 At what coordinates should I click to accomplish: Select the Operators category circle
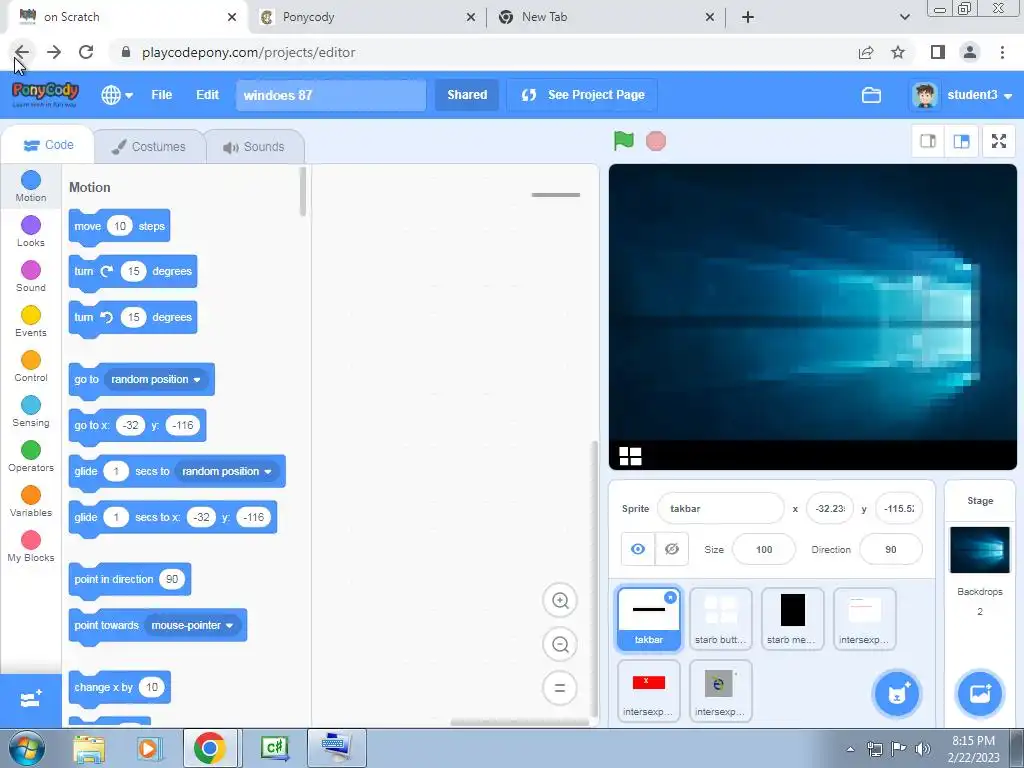[x=31, y=450]
